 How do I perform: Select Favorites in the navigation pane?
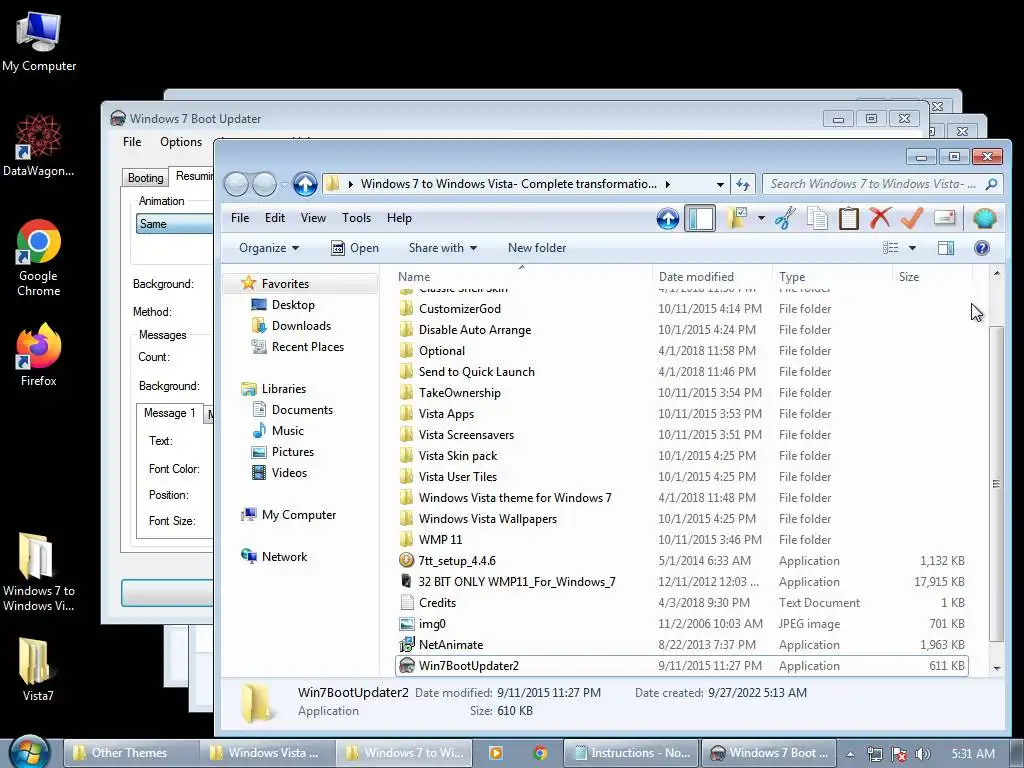coord(285,283)
